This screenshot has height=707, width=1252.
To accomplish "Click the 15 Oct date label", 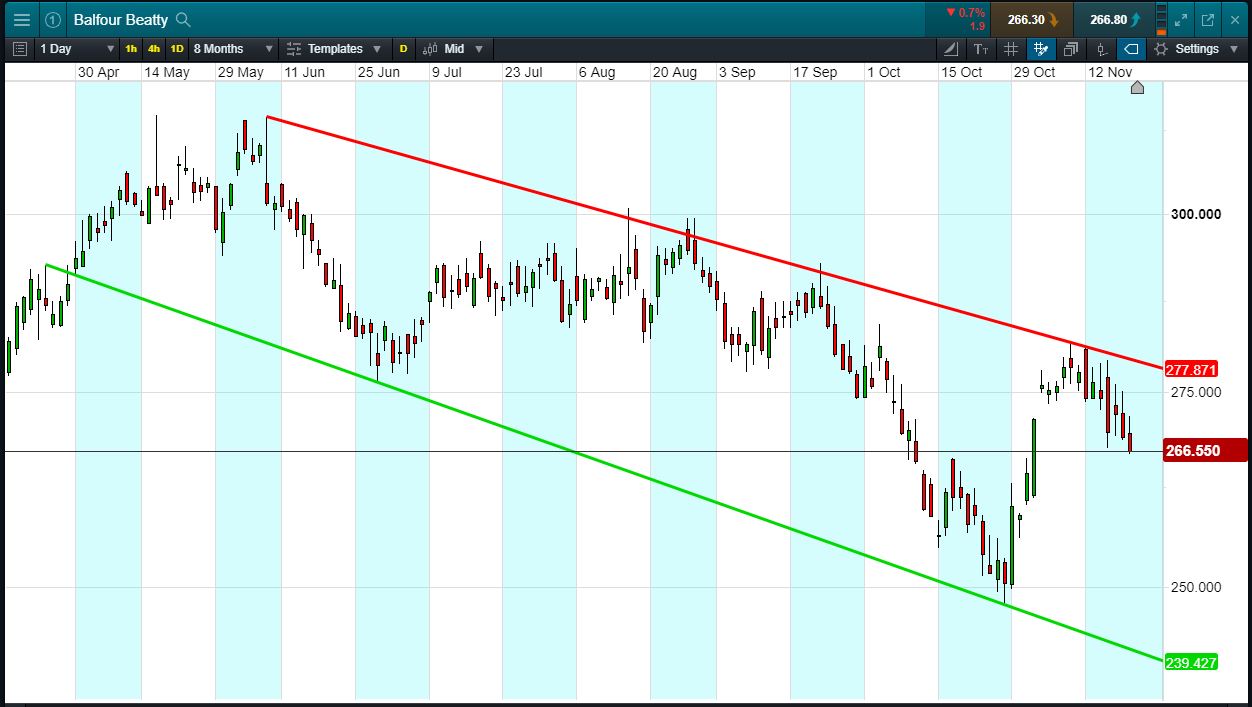I will click(962, 72).
